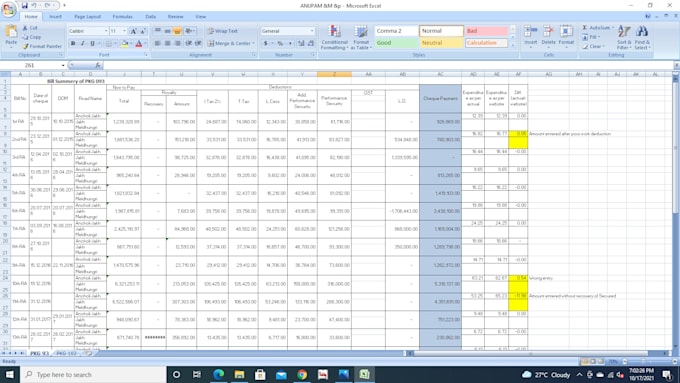
Task: Open Sort & Filter menu
Action: [x=624, y=37]
